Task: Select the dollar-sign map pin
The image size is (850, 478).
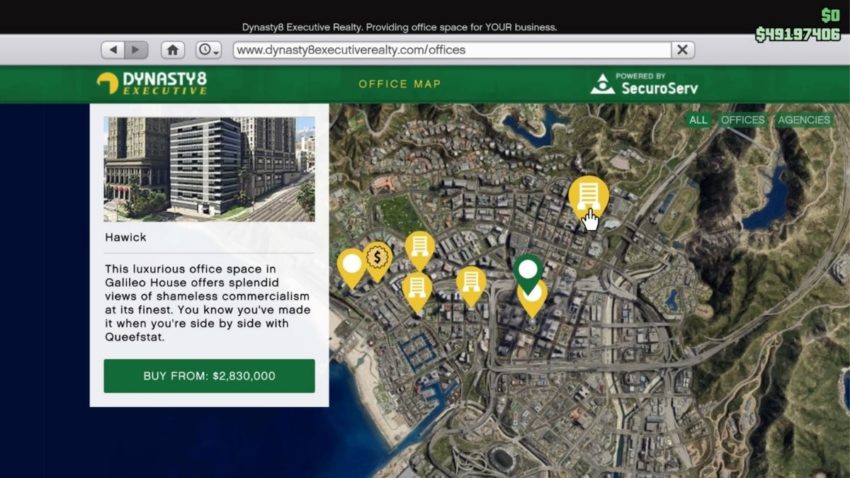Action: tap(377, 260)
